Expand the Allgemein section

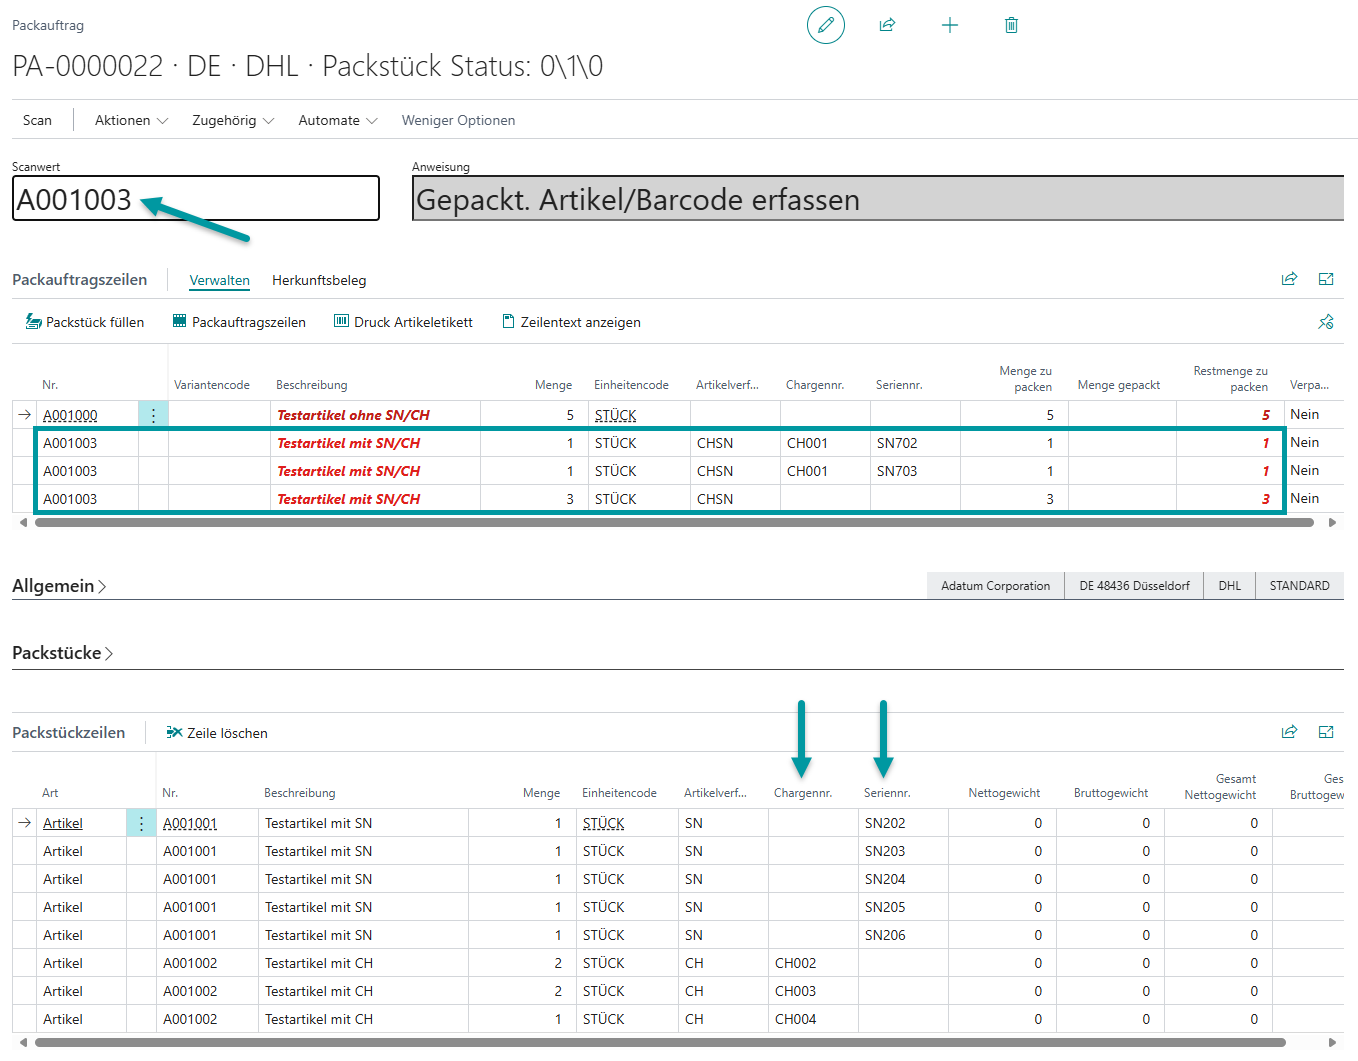(x=58, y=586)
